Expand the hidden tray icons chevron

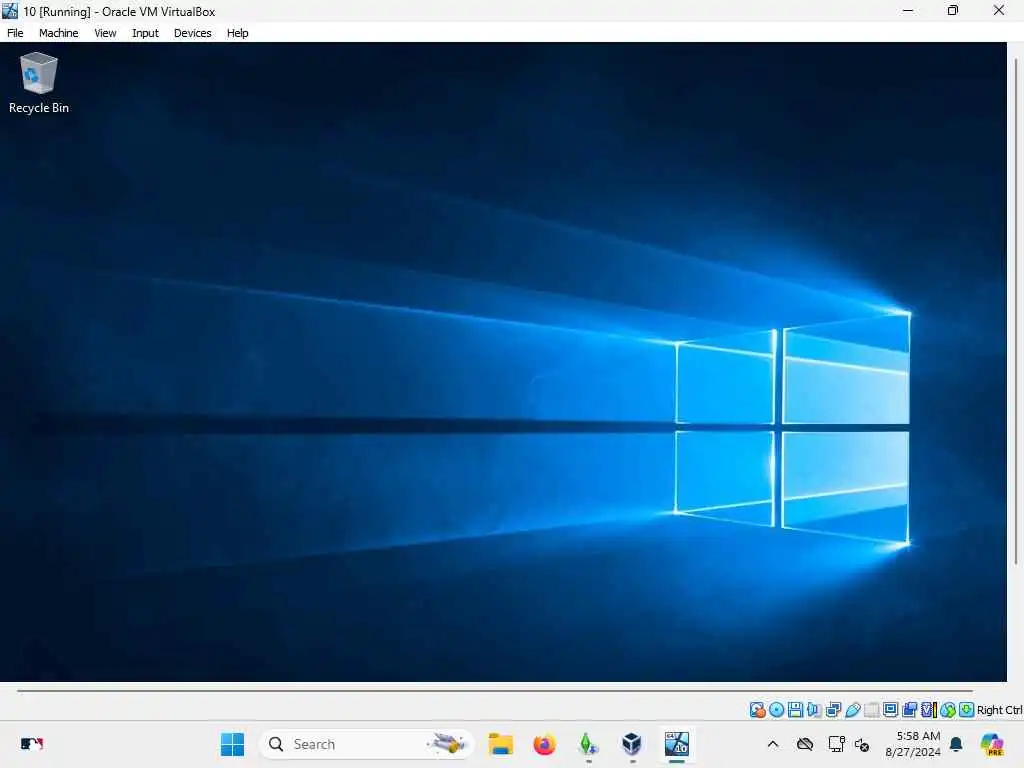tap(773, 744)
